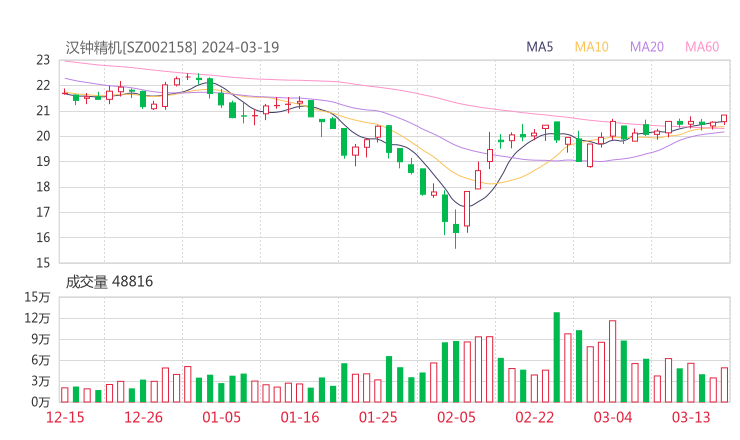Select the last red candlestick on the chart

[x=724, y=119]
